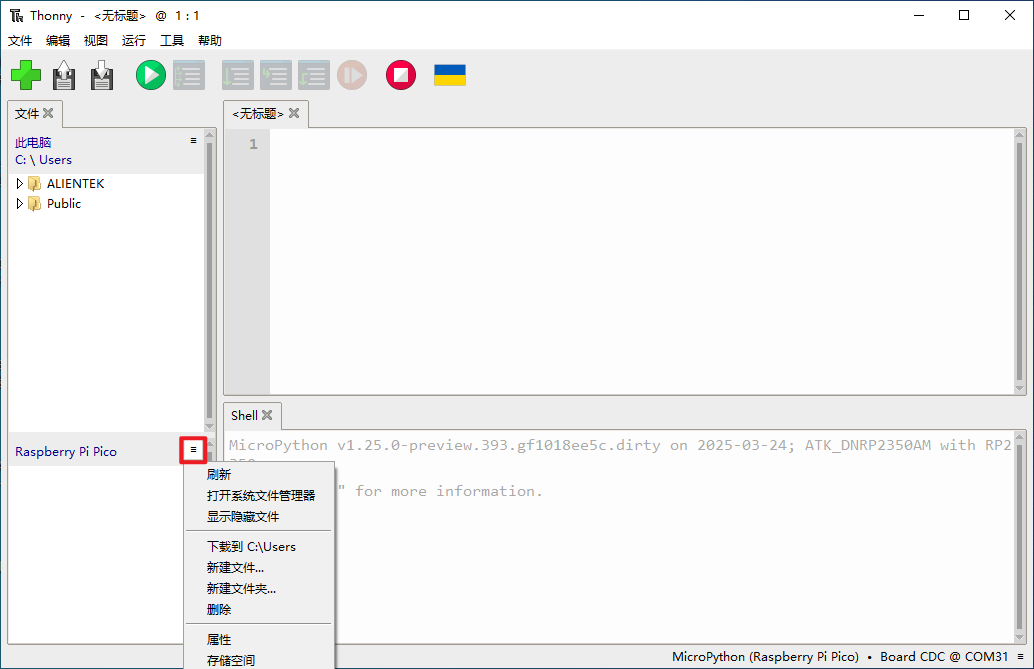Screen dimensions: 1034x669
Task: Save the file using the toolbar Save icon
Action: [102, 75]
